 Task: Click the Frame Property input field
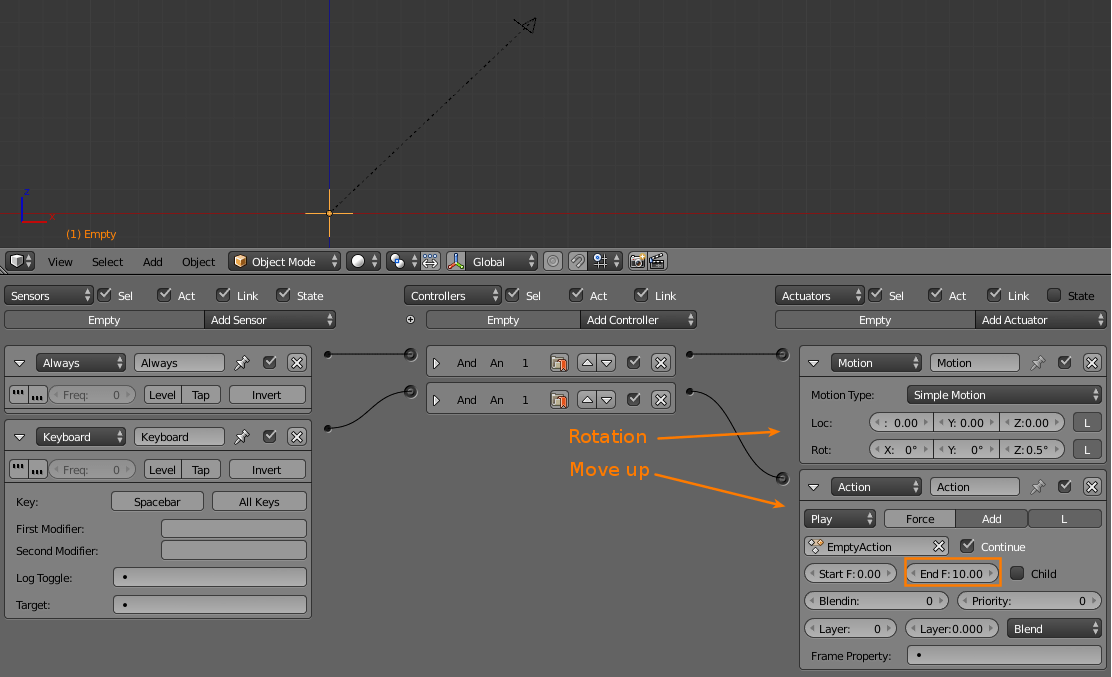(x=1004, y=655)
